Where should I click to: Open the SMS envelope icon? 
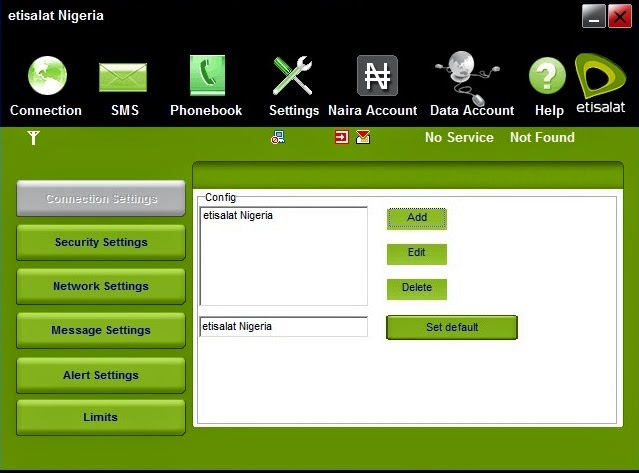click(123, 77)
